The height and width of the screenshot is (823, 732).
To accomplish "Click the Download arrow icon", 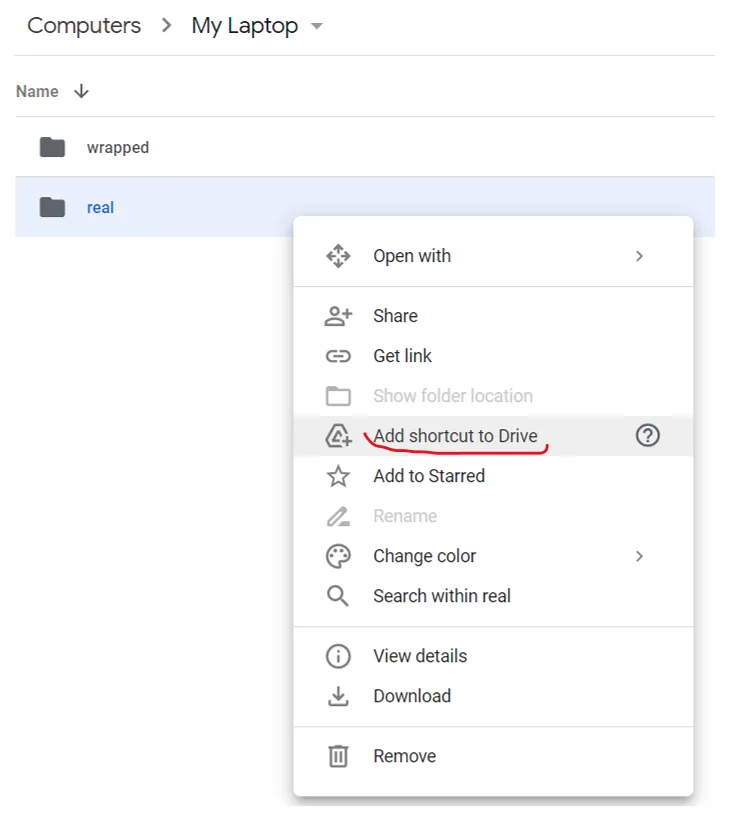I will click(x=339, y=696).
